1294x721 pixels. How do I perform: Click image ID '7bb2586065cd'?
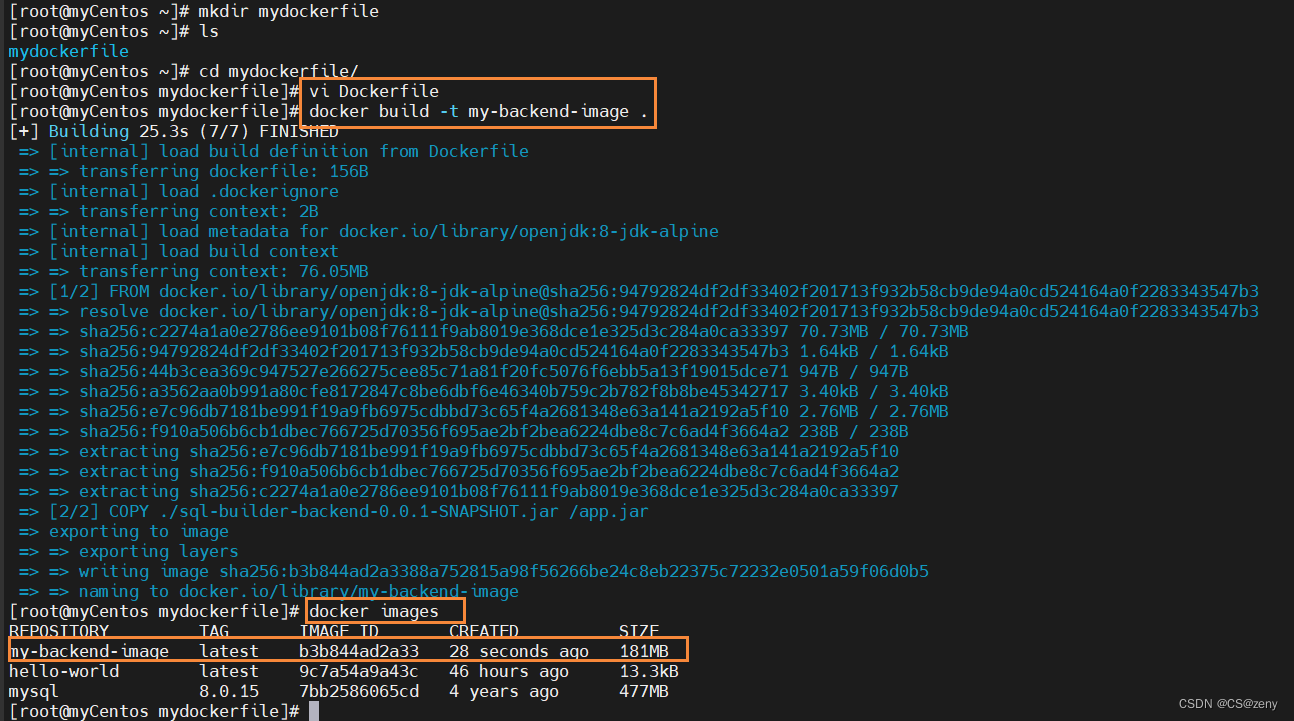[x=359, y=691]
